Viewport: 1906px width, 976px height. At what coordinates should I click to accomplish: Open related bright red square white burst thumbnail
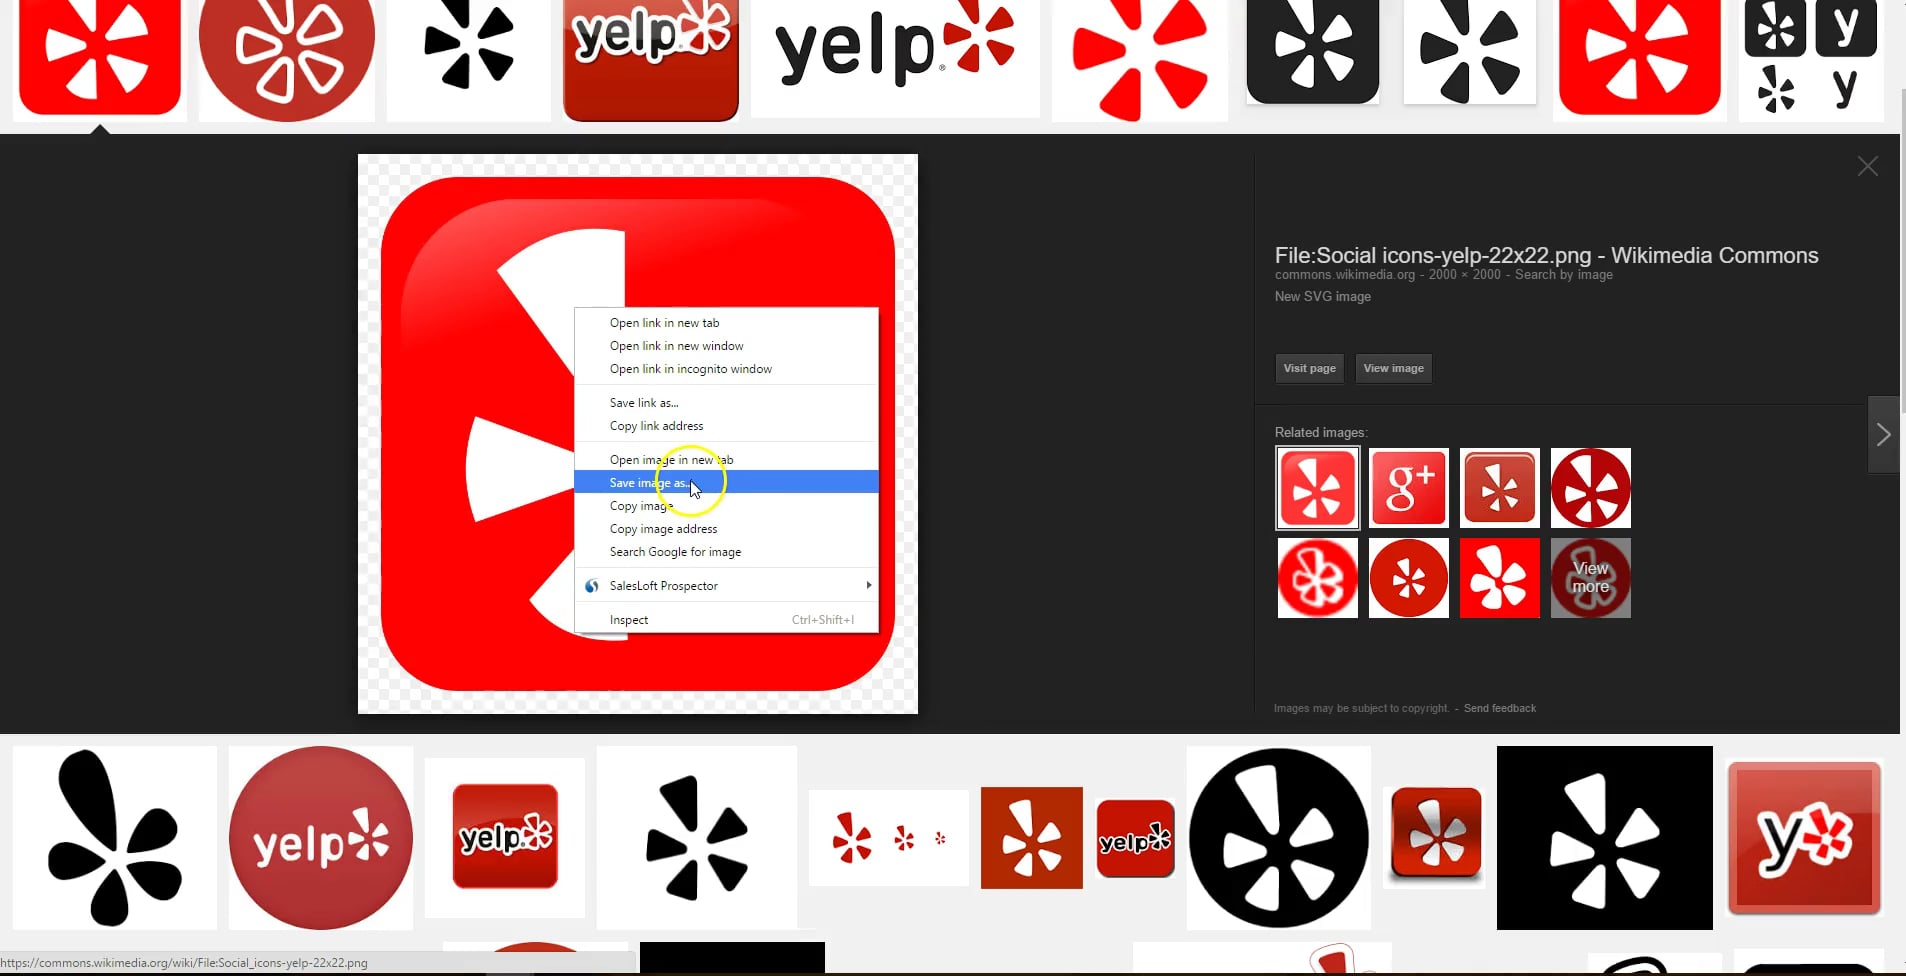1499,578
